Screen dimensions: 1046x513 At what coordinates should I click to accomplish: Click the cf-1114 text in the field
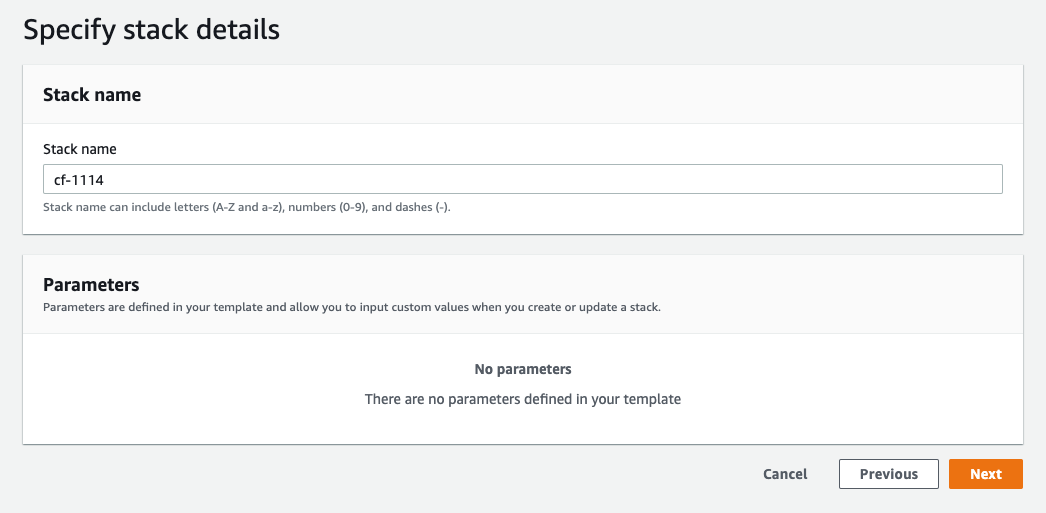pos(79,179)
